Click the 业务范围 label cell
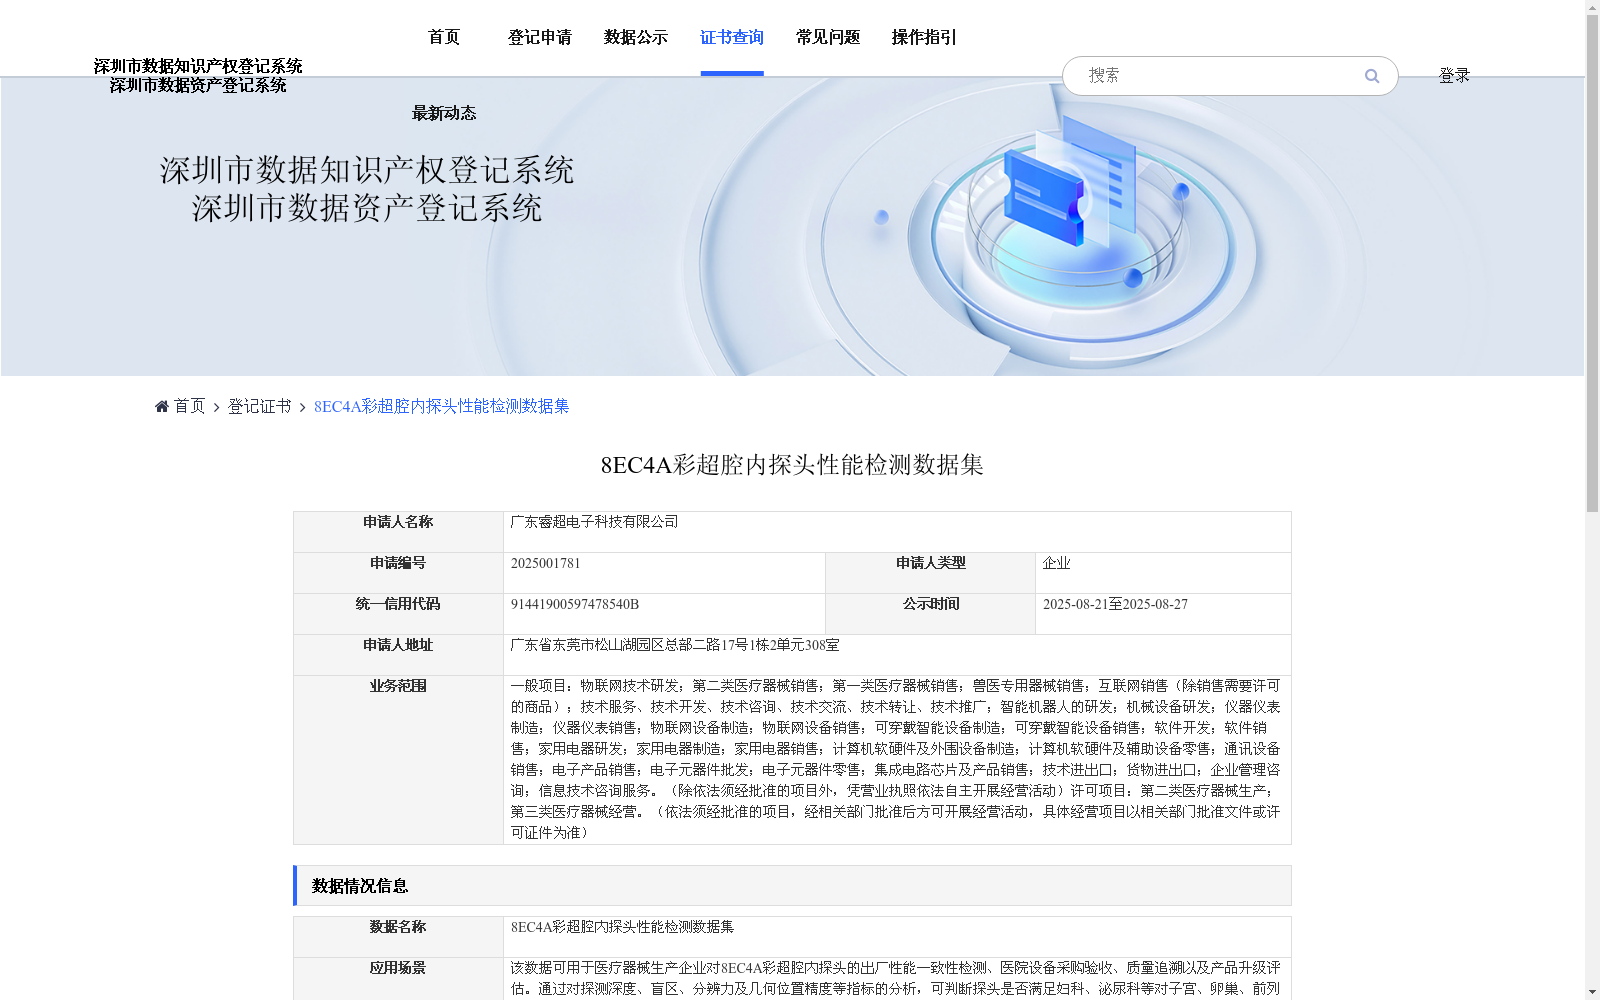The width and height of the screenshot is (1600, 1000). tap(398, 760)
